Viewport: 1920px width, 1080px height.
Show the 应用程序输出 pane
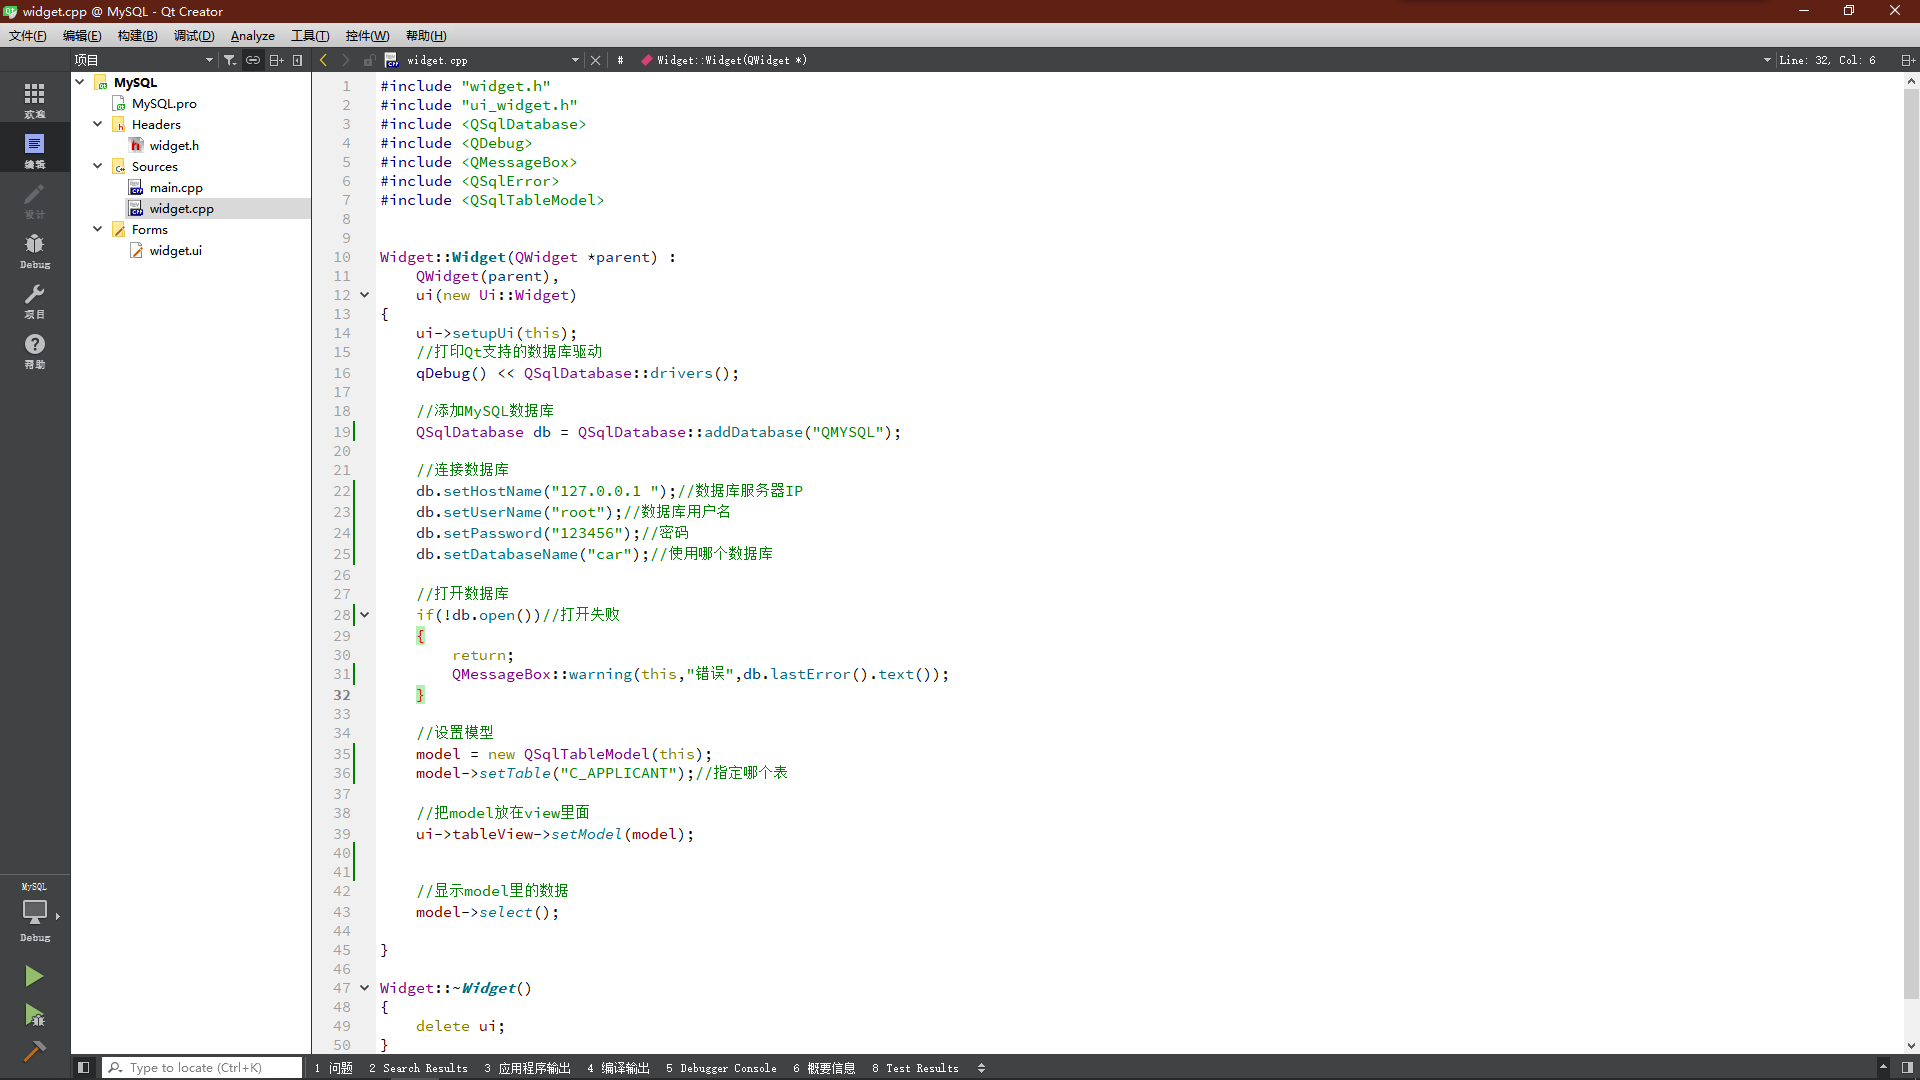coord(527,1068)
